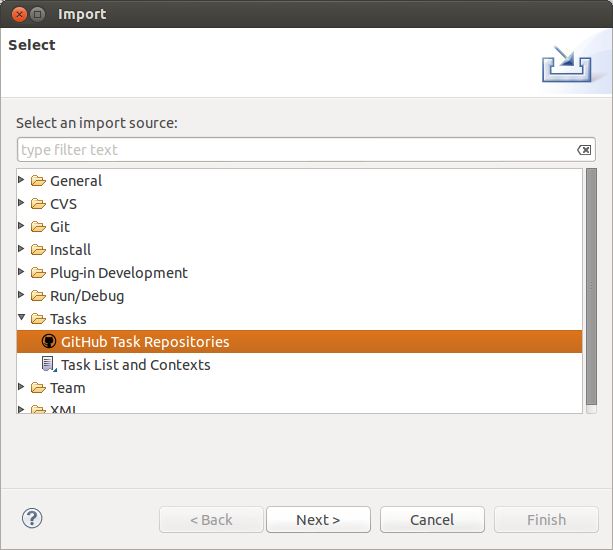613x550 pixels.
Task: Select the General tree label
Action: (76, 181)
